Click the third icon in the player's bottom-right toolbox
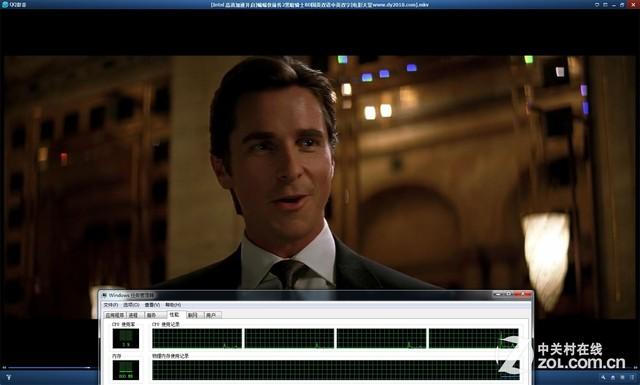The width and height of the screenshot is (640, 385). (x=622, y=377)
